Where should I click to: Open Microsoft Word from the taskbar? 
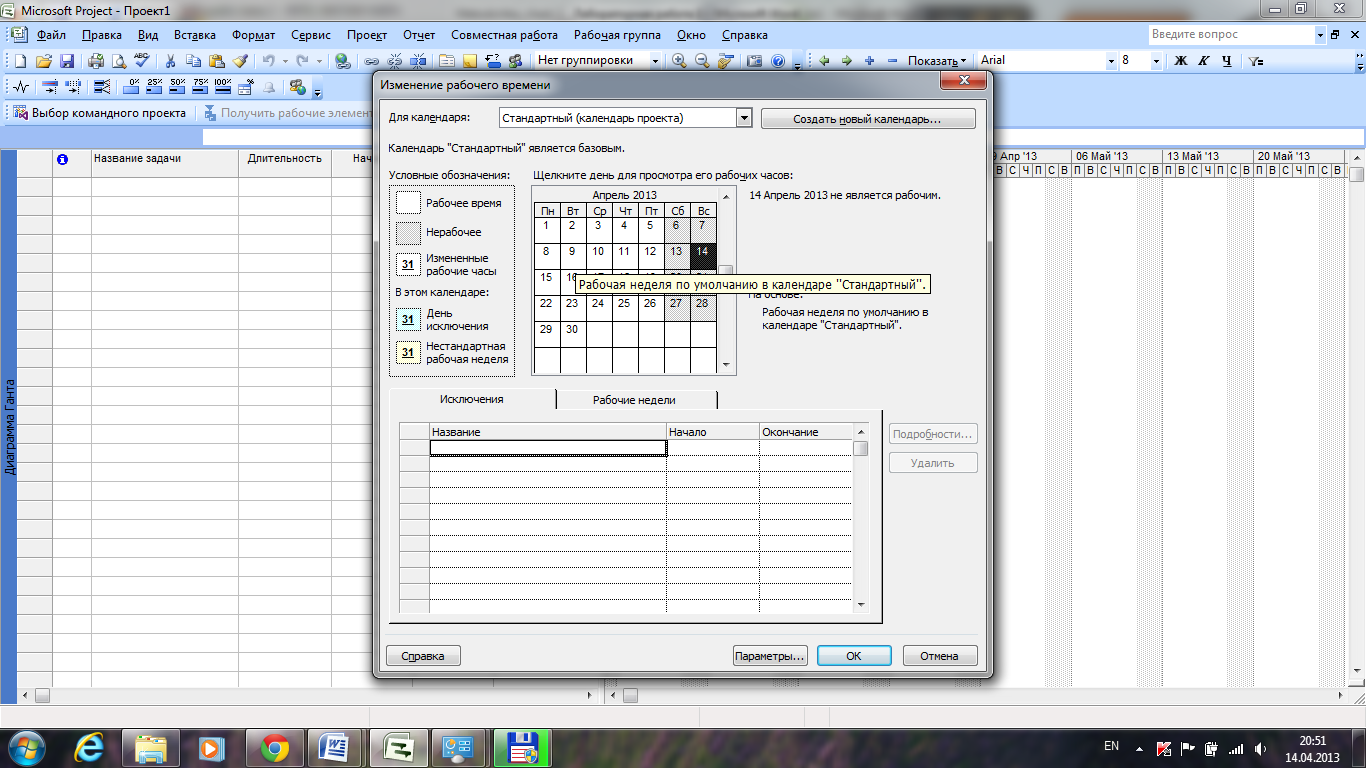point(335,747)
